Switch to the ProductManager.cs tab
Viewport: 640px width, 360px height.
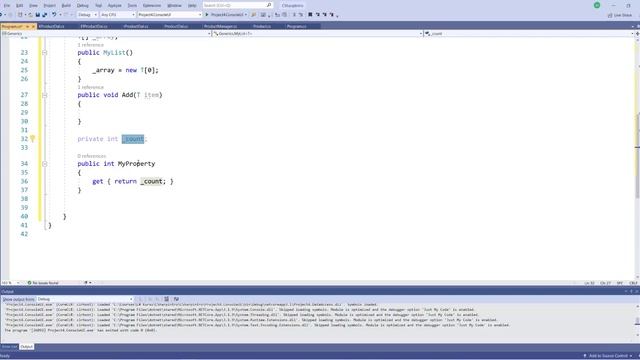click(x=220, y=27)
